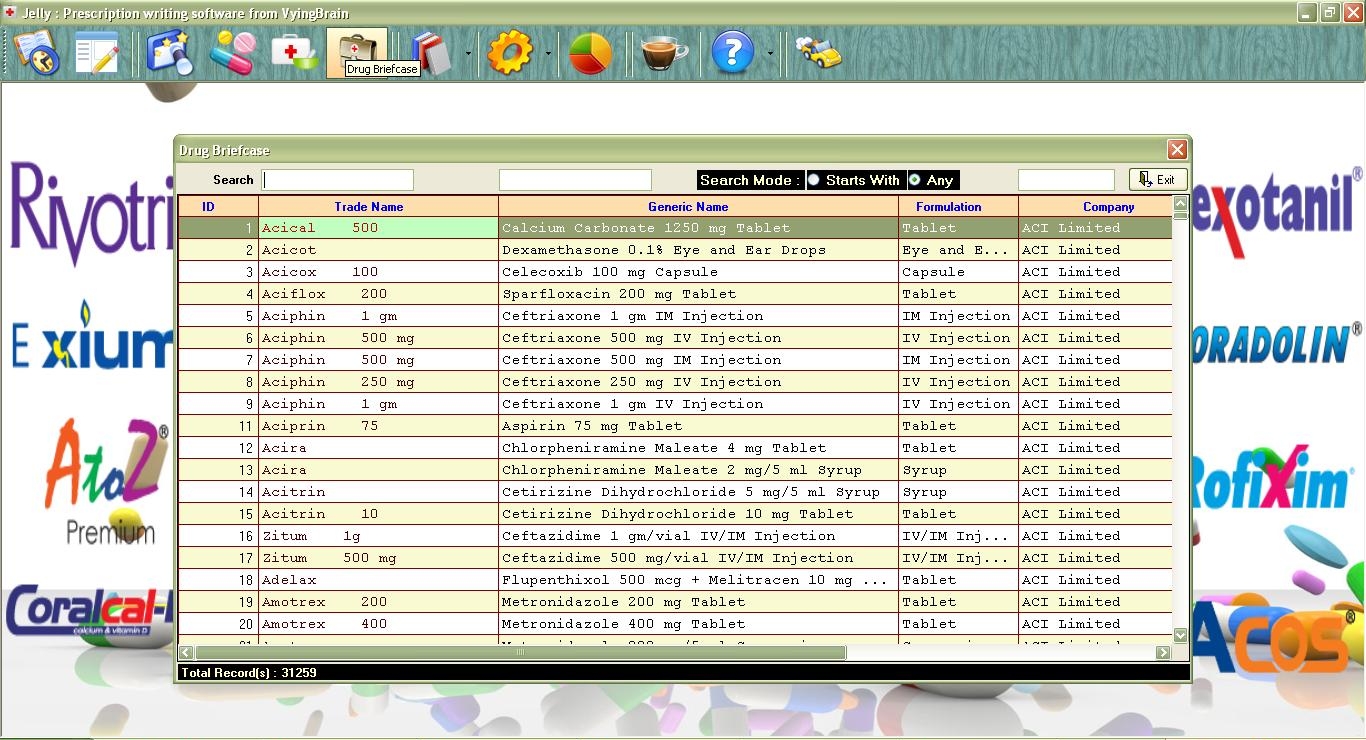The image size is (1366, 740).
Task: Click Ceftriaxone 500 mg IV Injection cell
Action: (698, 338)
